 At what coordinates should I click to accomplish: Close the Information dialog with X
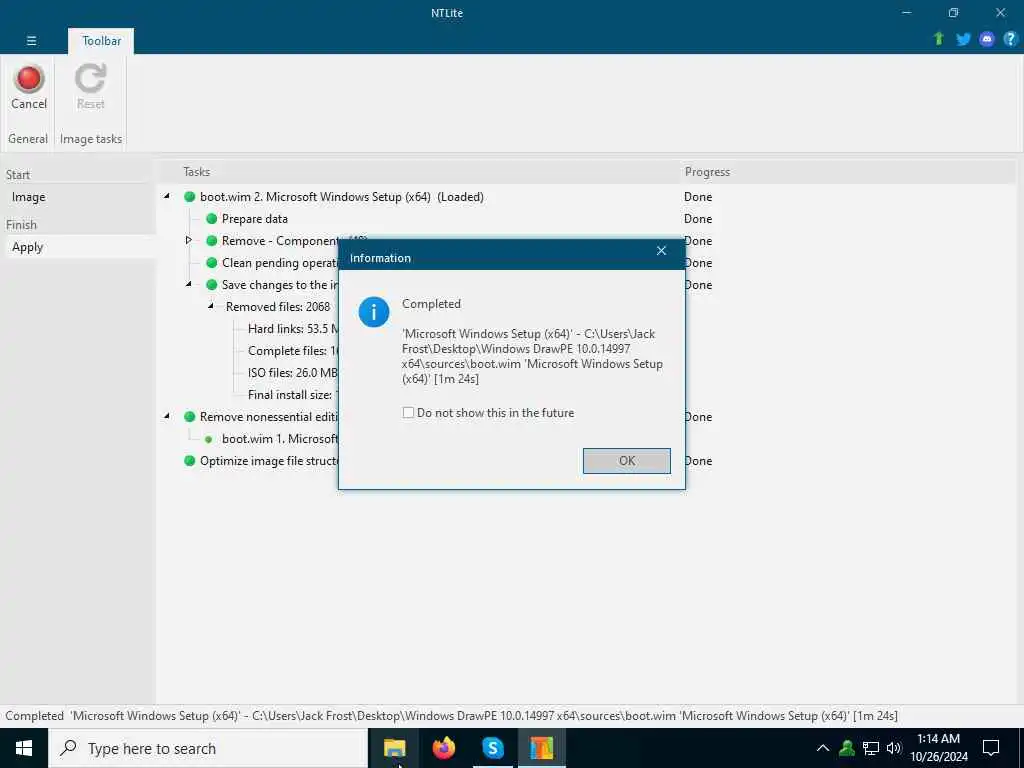[661, 251]
